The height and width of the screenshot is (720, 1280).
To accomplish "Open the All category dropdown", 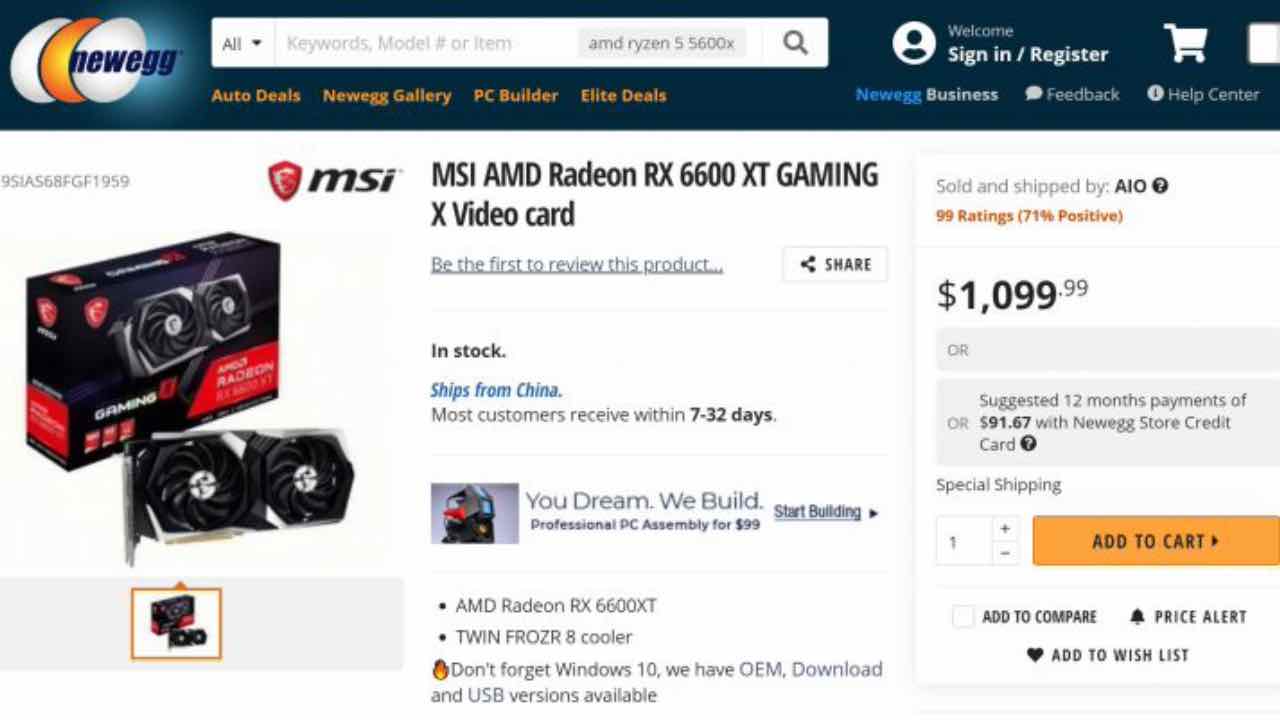I will (242, 43).
